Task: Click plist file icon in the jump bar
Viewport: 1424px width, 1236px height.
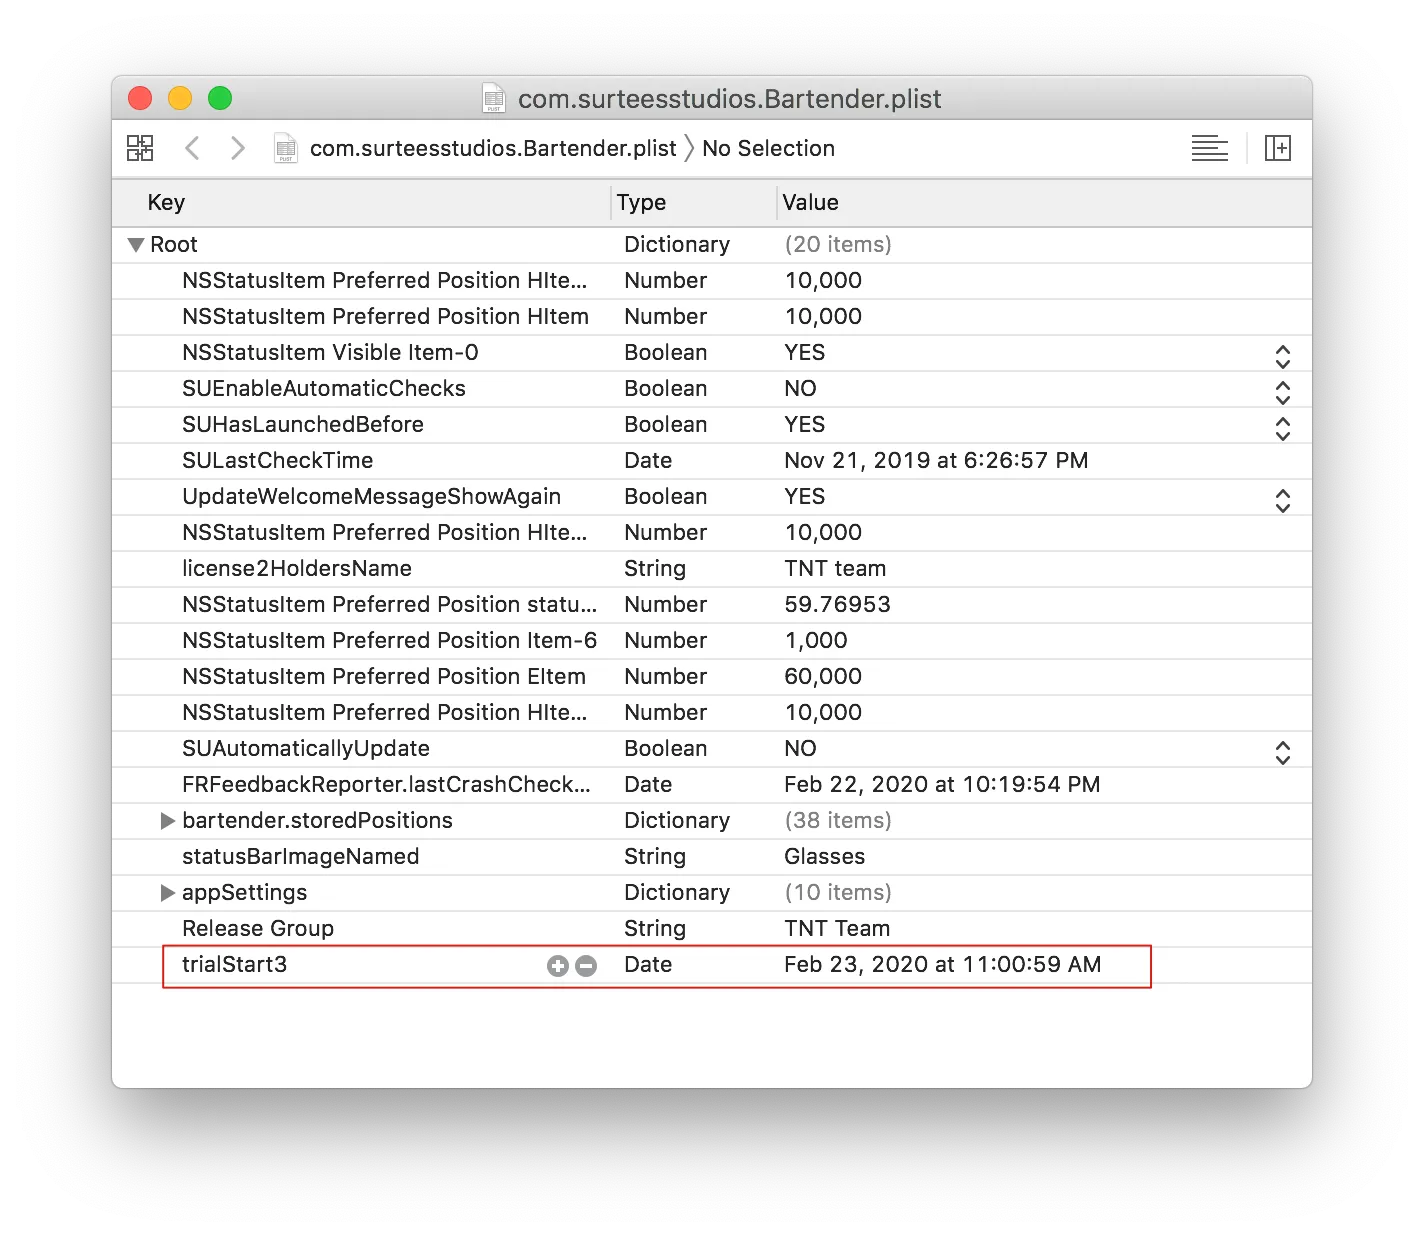Action: click(x=286, y=148)
